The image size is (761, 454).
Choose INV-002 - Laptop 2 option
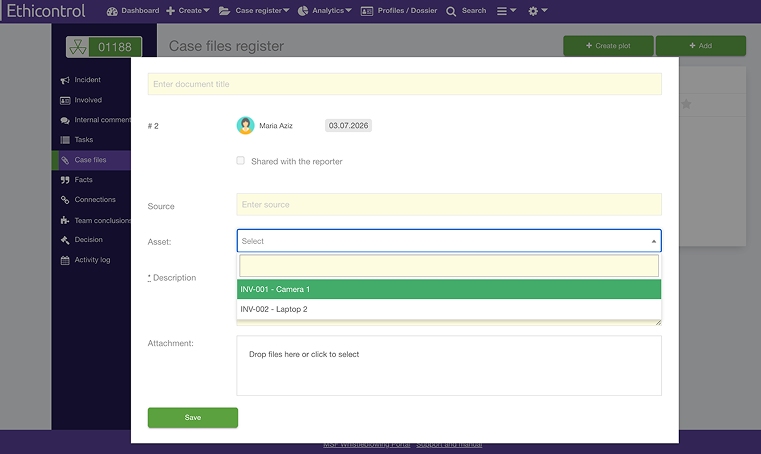449,309
